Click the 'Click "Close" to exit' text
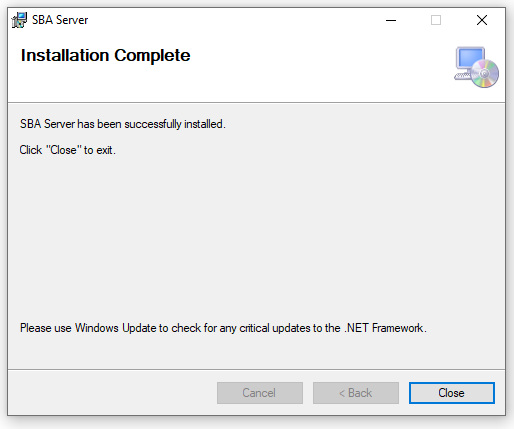This screenshot has width=514, height=429. pyautogui.click(x=67, y=150)
